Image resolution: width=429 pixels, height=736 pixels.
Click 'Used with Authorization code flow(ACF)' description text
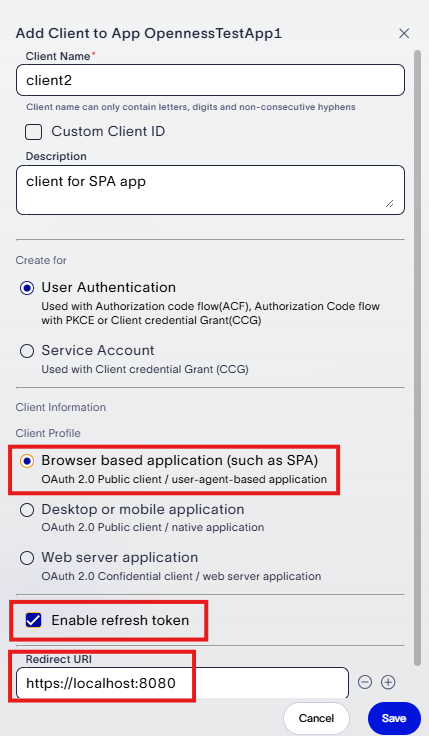coord(210,313)
